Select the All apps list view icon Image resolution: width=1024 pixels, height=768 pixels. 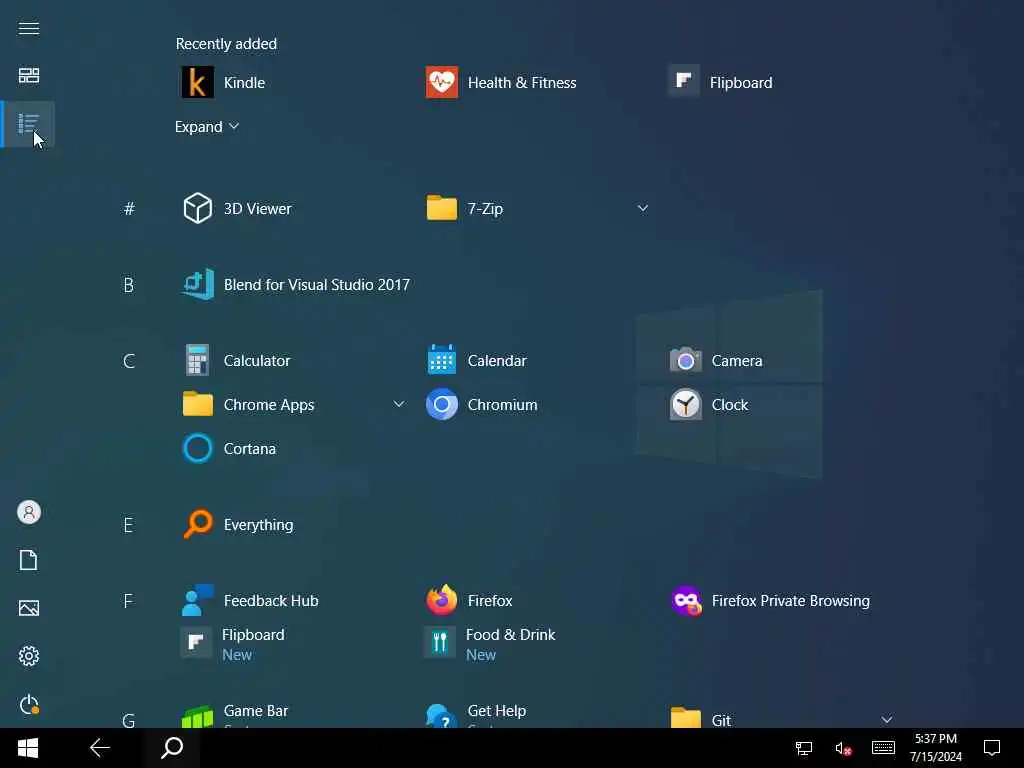(29, 123)
